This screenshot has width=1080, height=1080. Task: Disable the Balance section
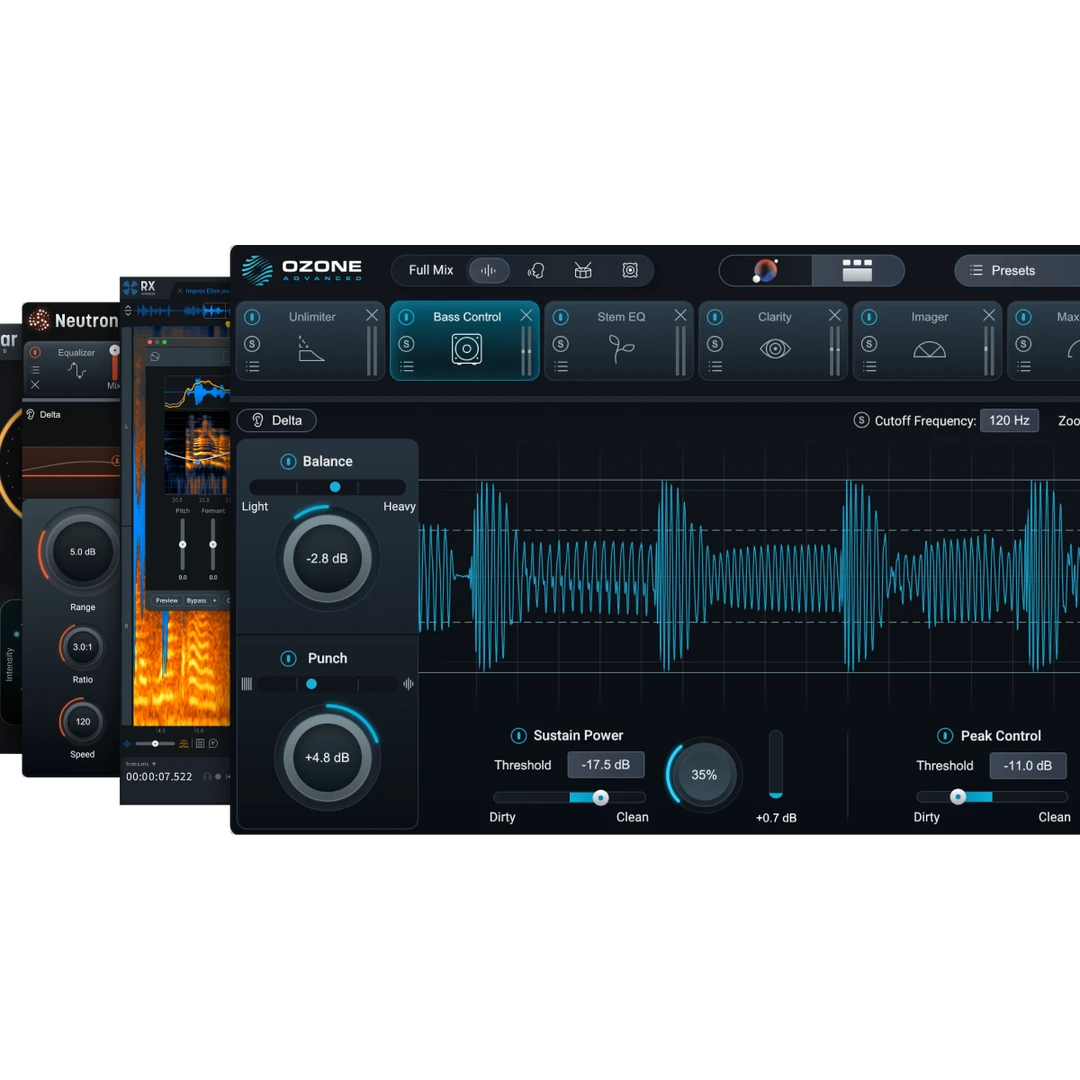(x=288, y=461)
